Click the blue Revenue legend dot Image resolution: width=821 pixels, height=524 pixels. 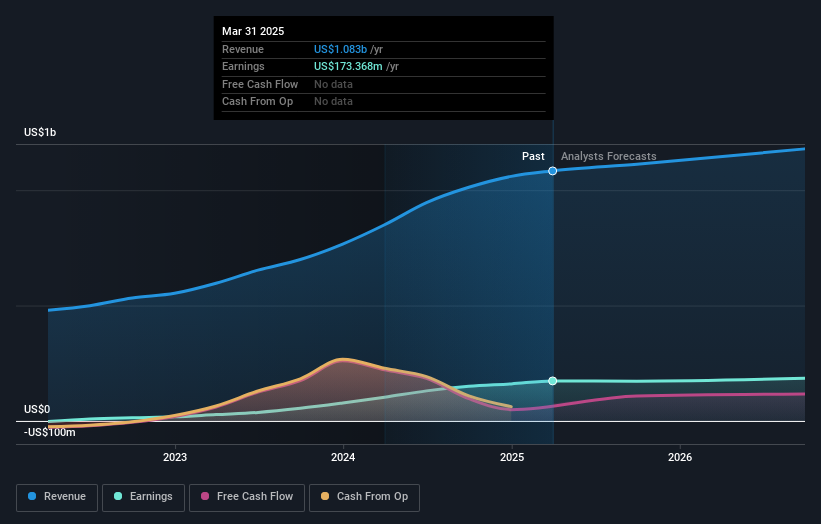[x=32, y=496]
